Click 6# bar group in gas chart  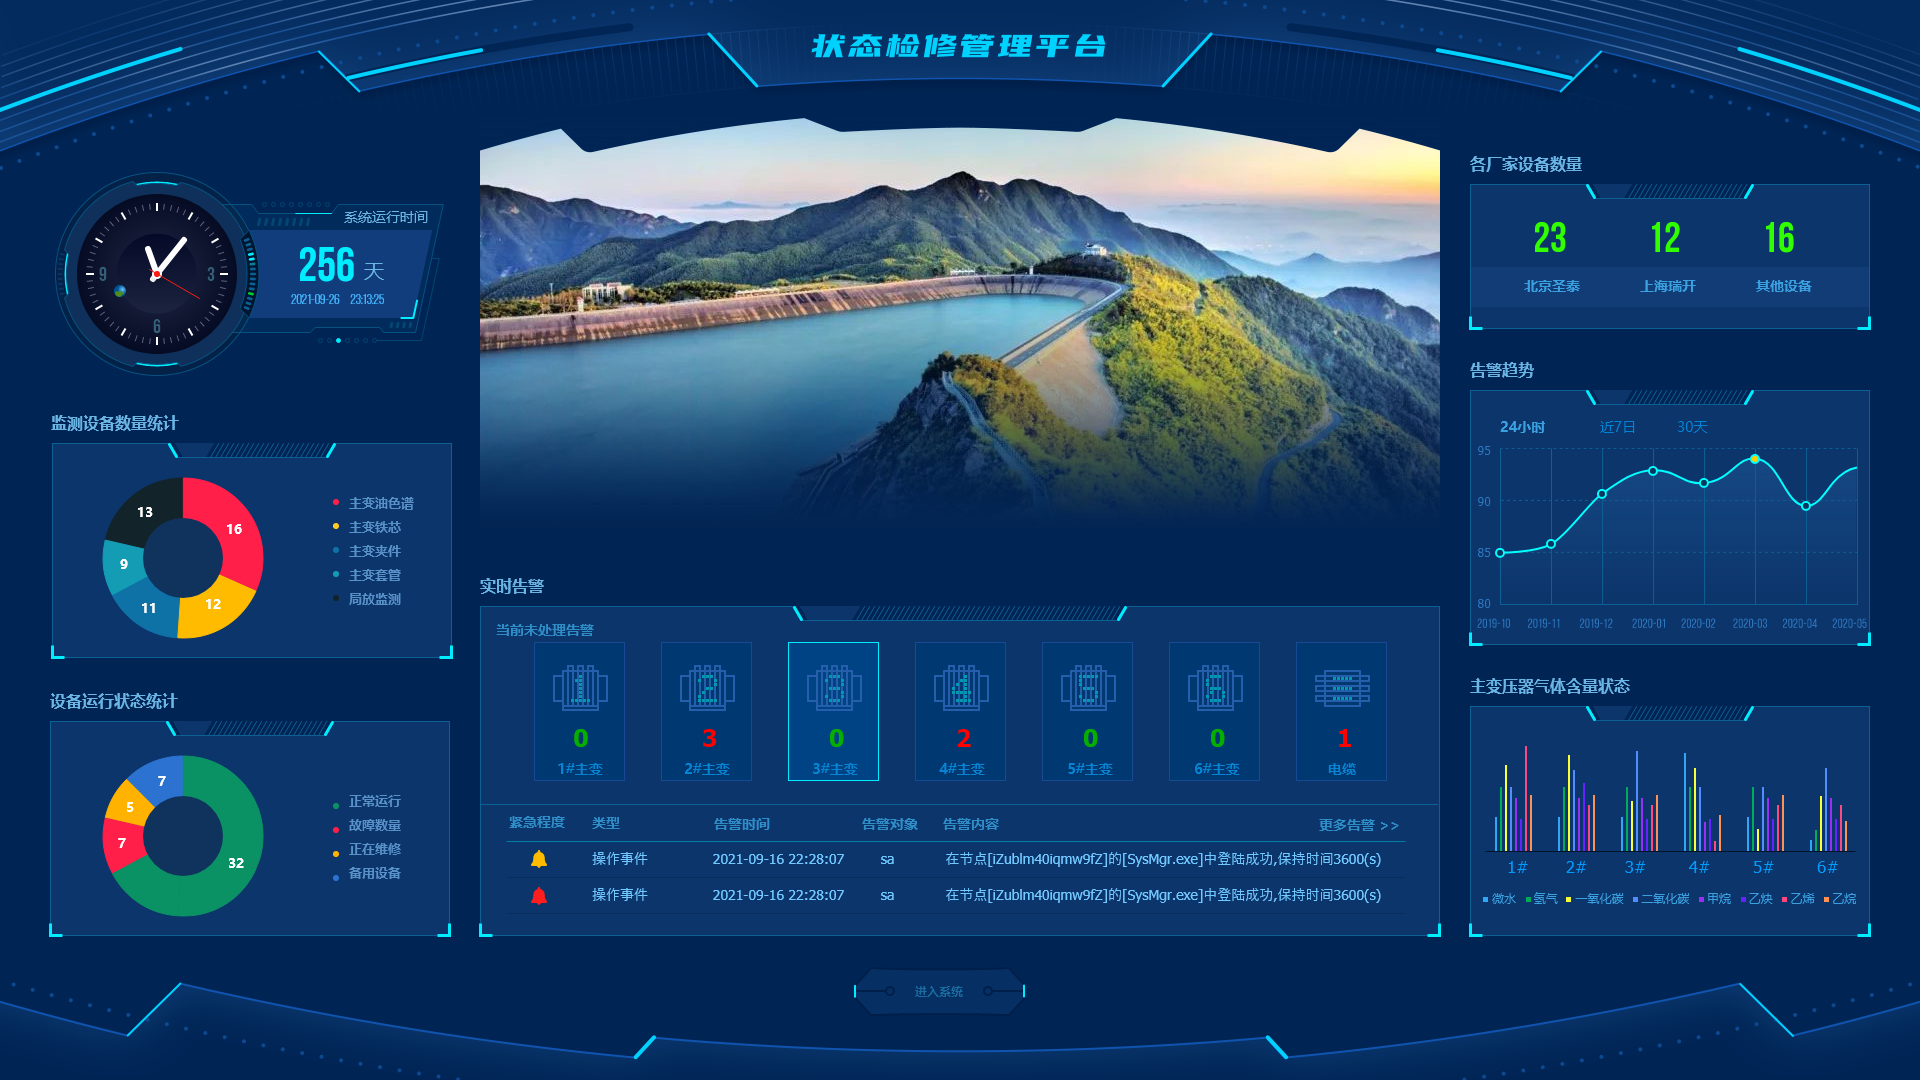click(1828, 810)
